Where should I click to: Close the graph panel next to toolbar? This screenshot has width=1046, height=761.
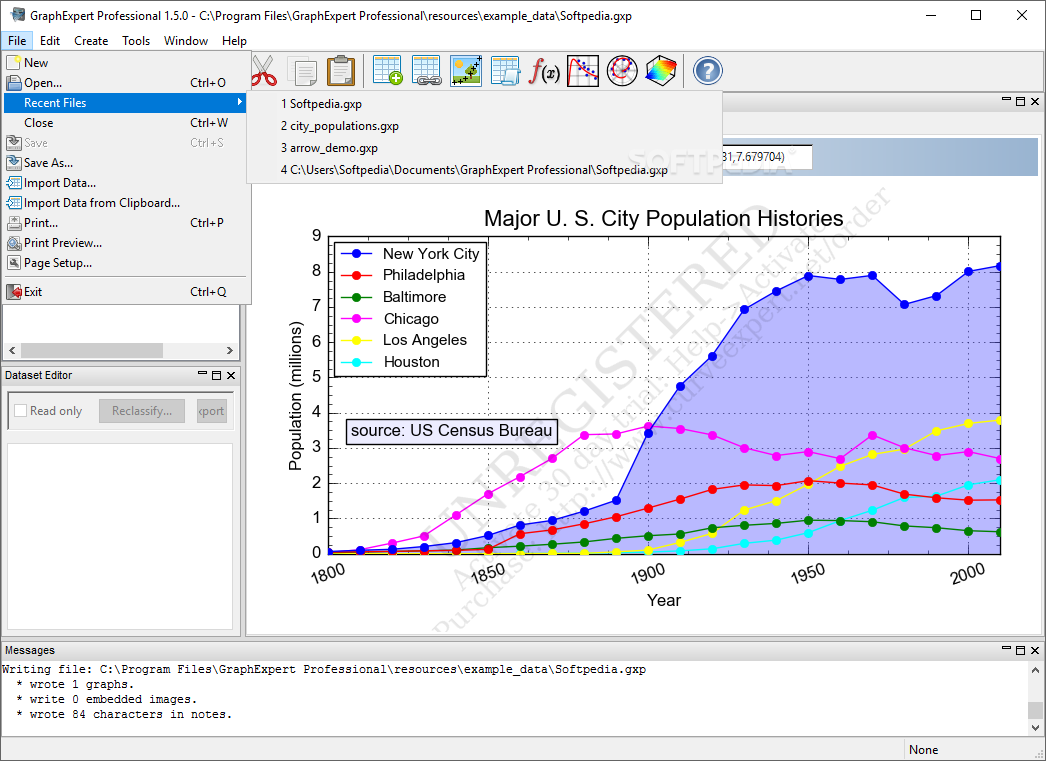coord(1035,101)
